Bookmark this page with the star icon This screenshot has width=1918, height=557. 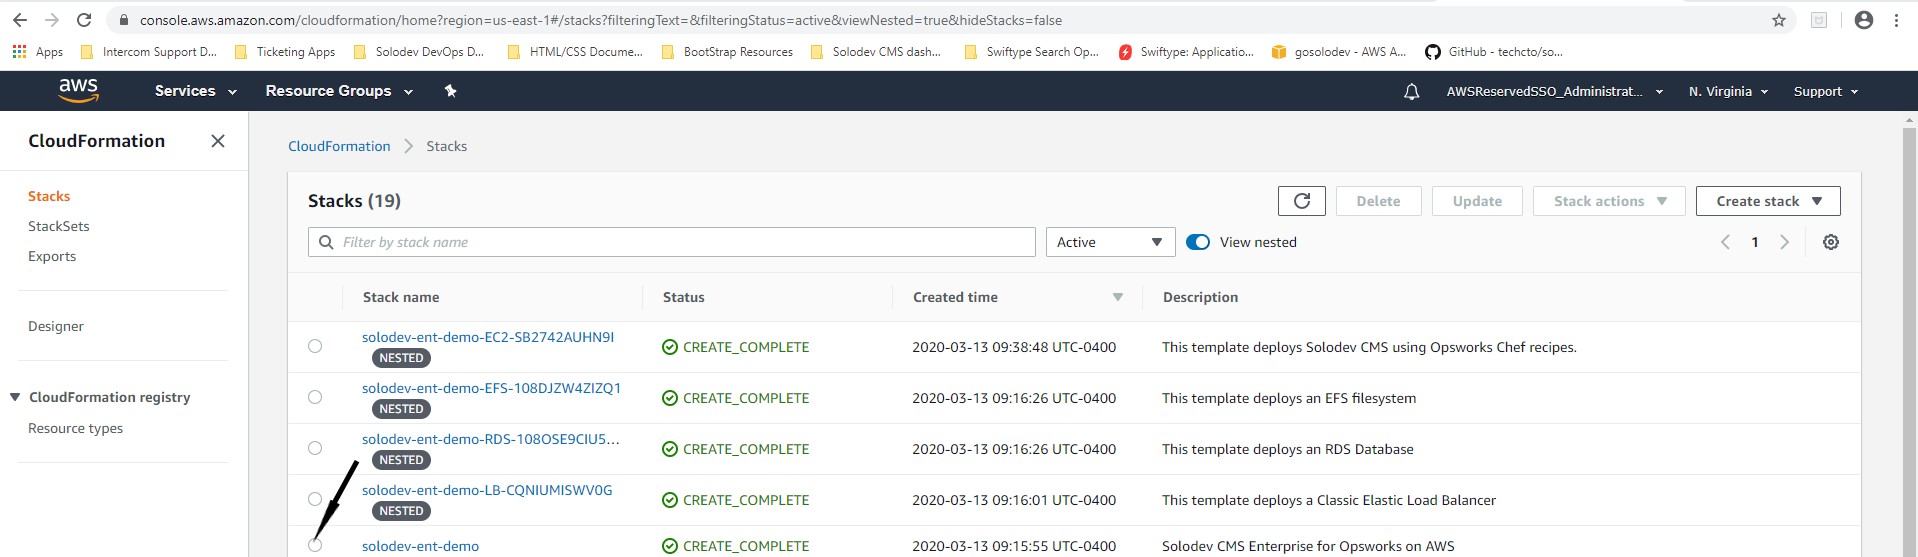coord(1778,20)
